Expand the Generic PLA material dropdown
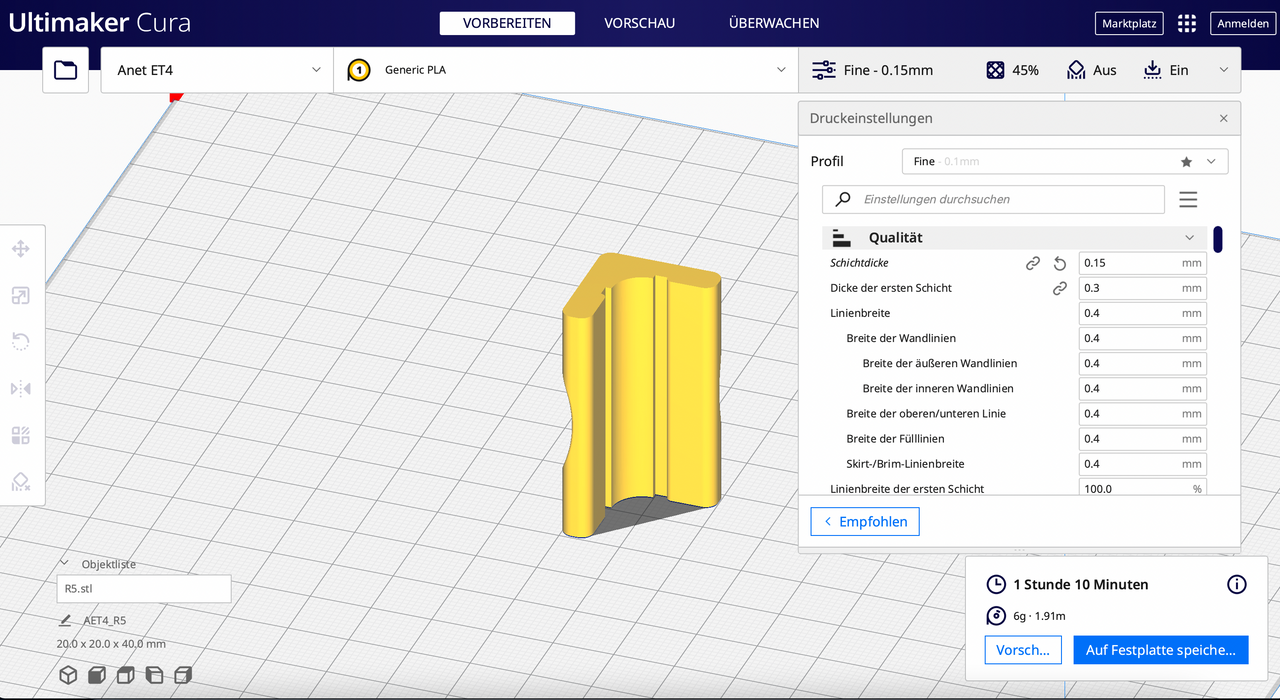 [565, 70]
